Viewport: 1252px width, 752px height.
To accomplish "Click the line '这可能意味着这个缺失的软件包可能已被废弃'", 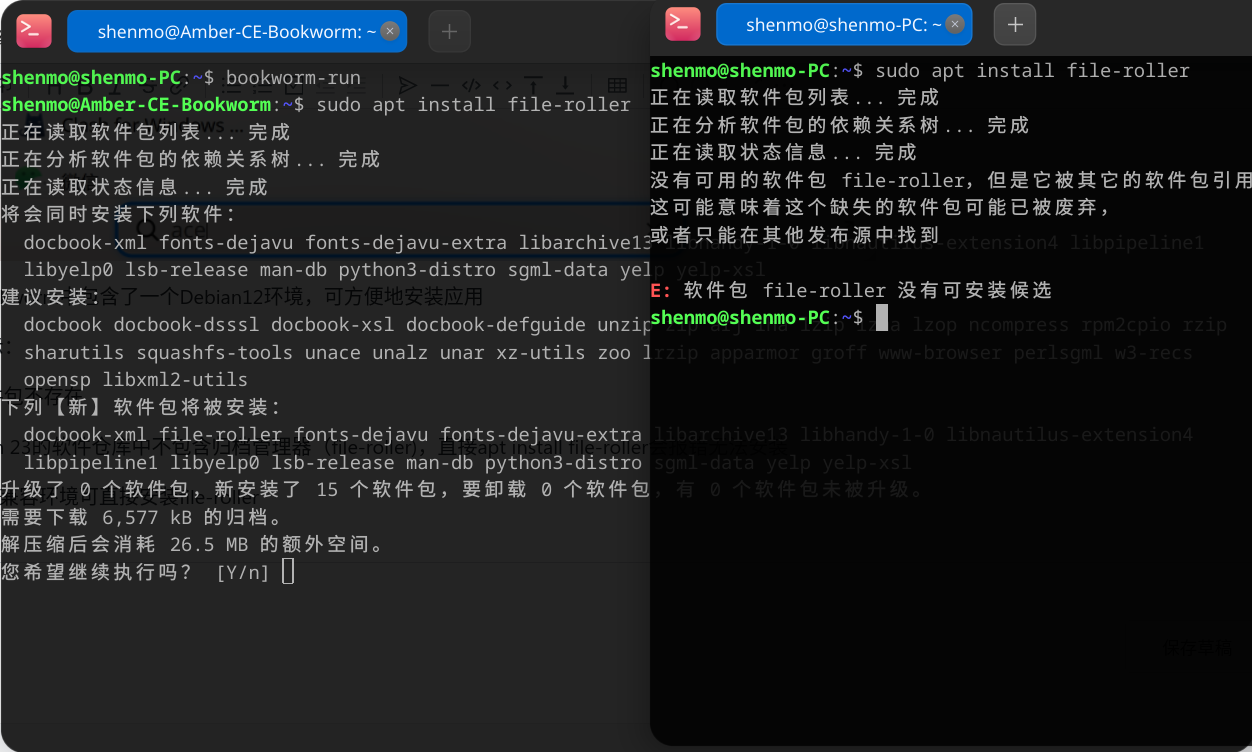I will point(881,207).
